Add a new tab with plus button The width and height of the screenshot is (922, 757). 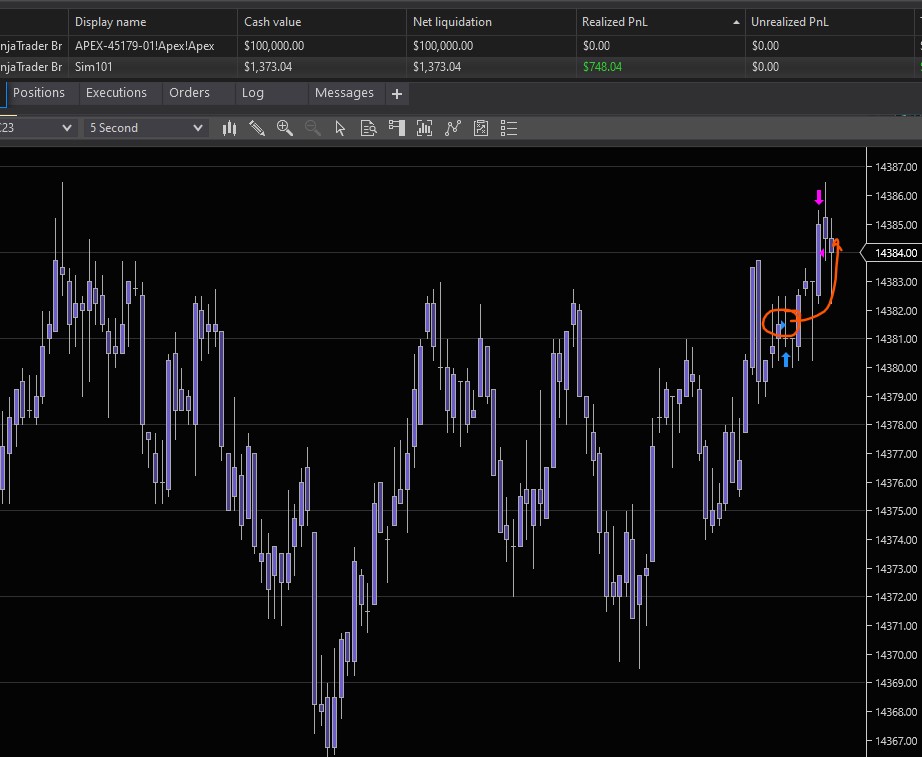pos(397,94)
